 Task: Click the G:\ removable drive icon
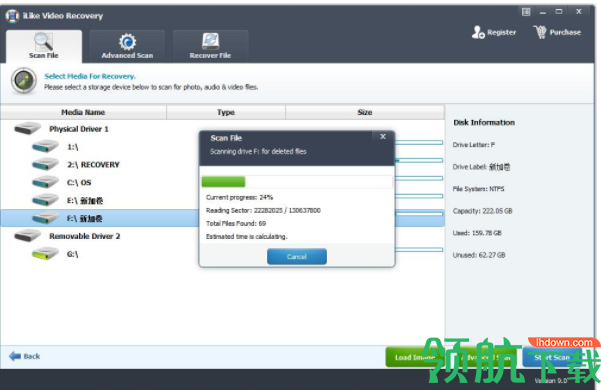point(45,254)
